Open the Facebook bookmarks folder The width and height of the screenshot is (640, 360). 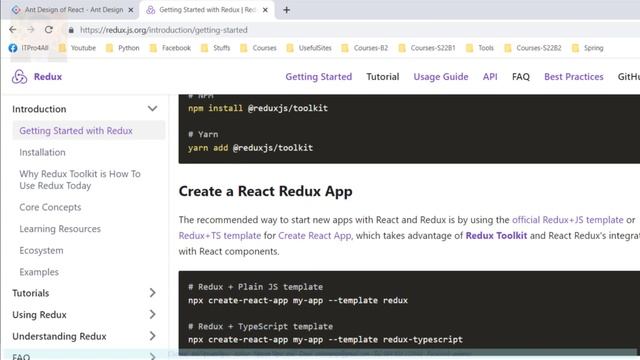tap(170, 48)
